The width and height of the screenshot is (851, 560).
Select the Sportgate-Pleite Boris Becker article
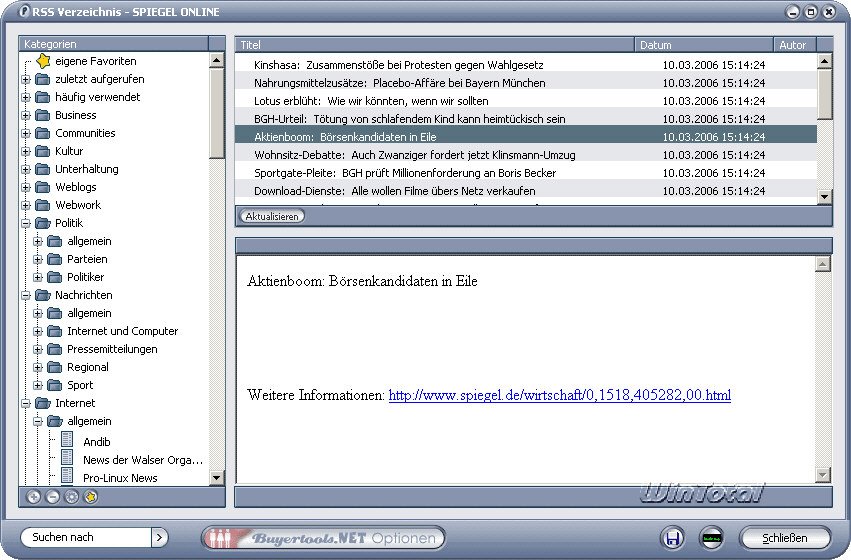(x=526, y=173)
